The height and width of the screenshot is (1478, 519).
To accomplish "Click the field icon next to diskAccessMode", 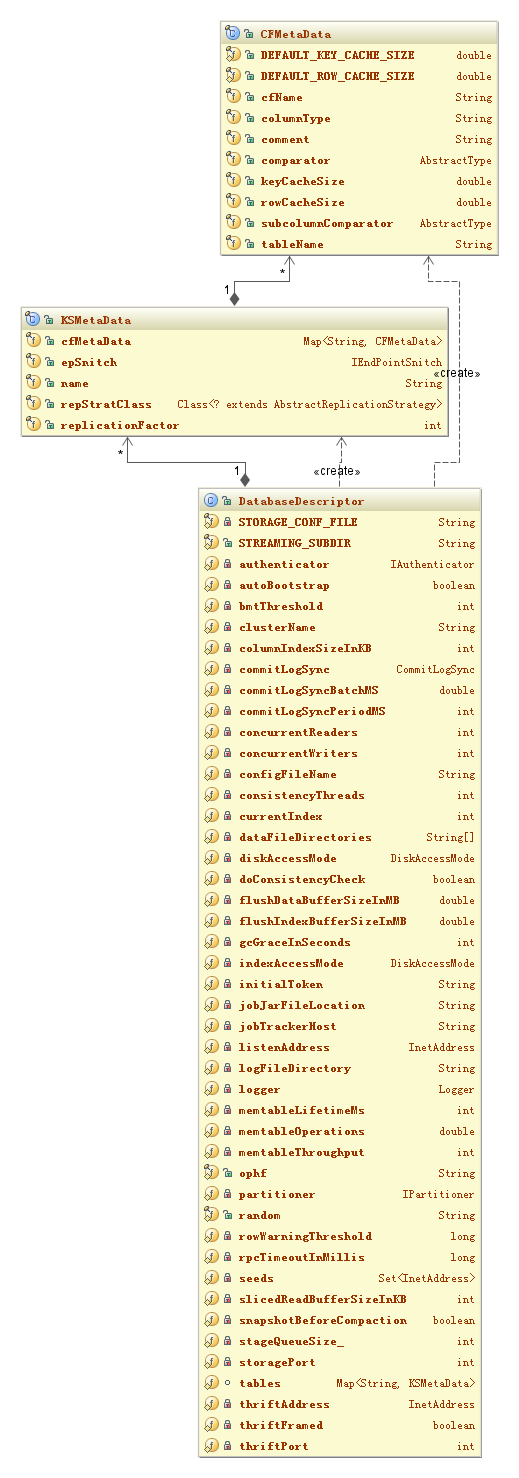I will (210, 858).
